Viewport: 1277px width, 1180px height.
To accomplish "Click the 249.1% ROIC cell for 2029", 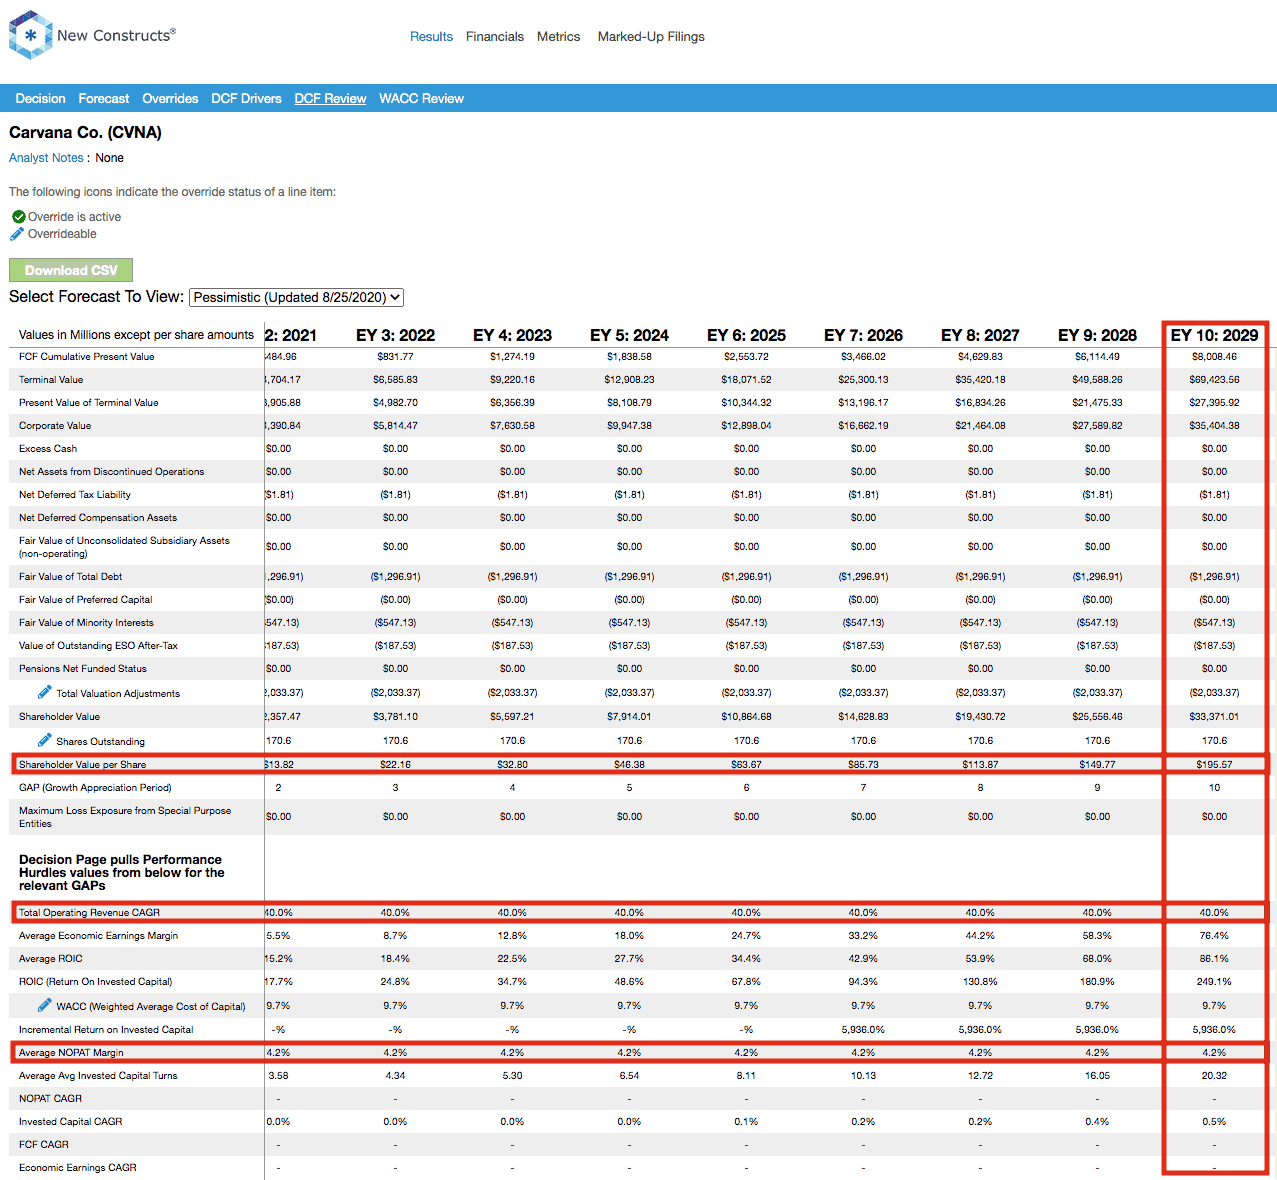I will coord(1214,981).
